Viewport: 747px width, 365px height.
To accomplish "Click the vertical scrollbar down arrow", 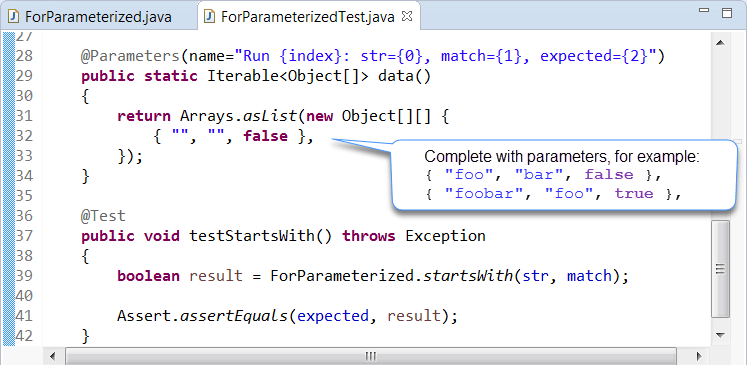I will click(720, 335).
